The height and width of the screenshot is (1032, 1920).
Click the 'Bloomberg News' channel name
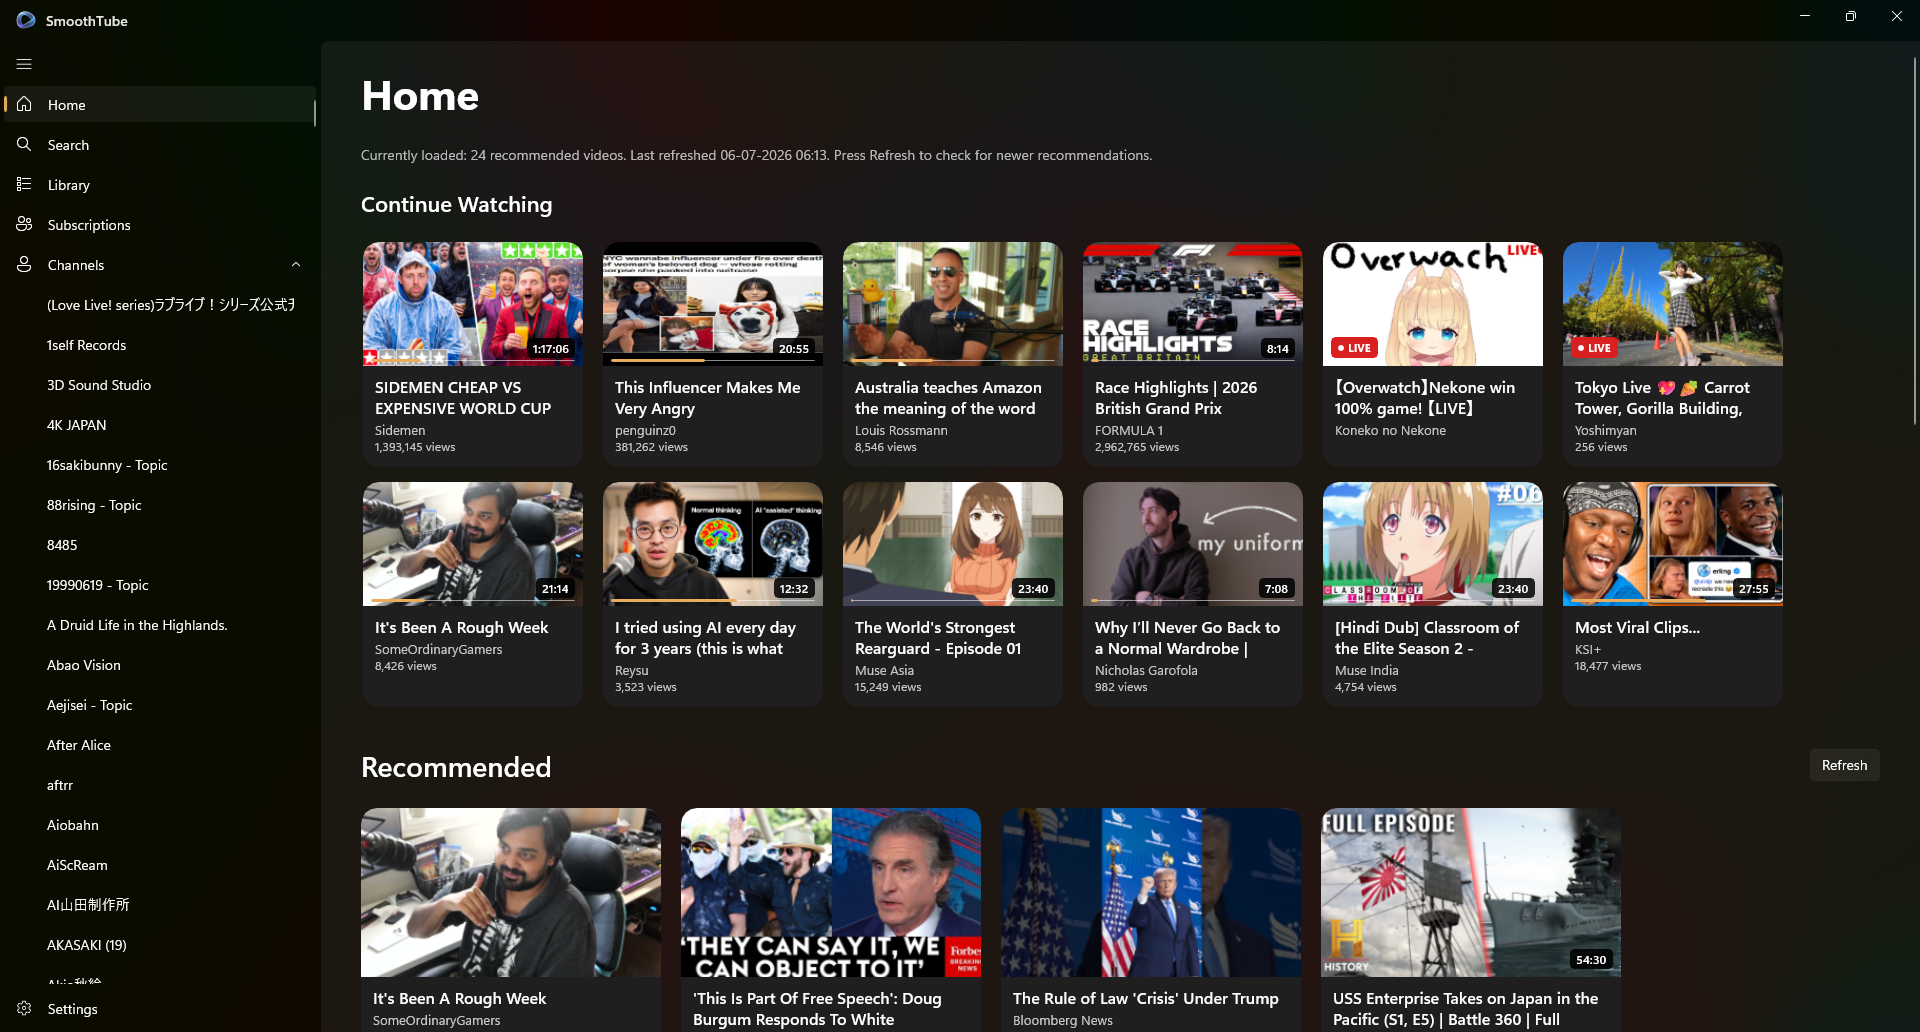[x=1062, y=1020]
